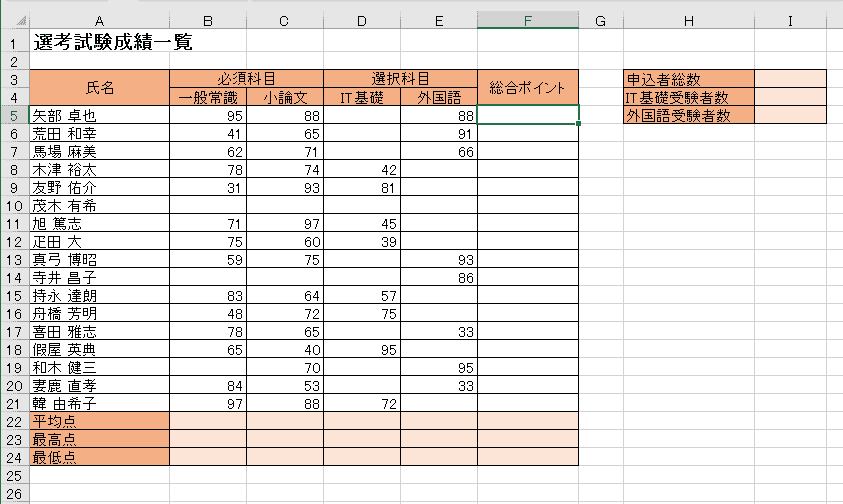Click name cell 妻鹿 直孝
843x504 pixels.
(x=99, y=386)
